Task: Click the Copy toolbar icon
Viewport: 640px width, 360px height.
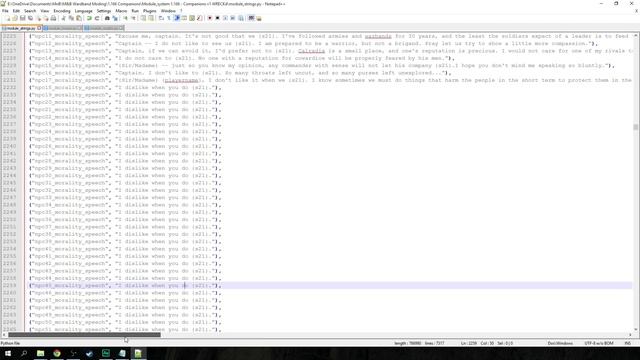Action: click(71, 18)
